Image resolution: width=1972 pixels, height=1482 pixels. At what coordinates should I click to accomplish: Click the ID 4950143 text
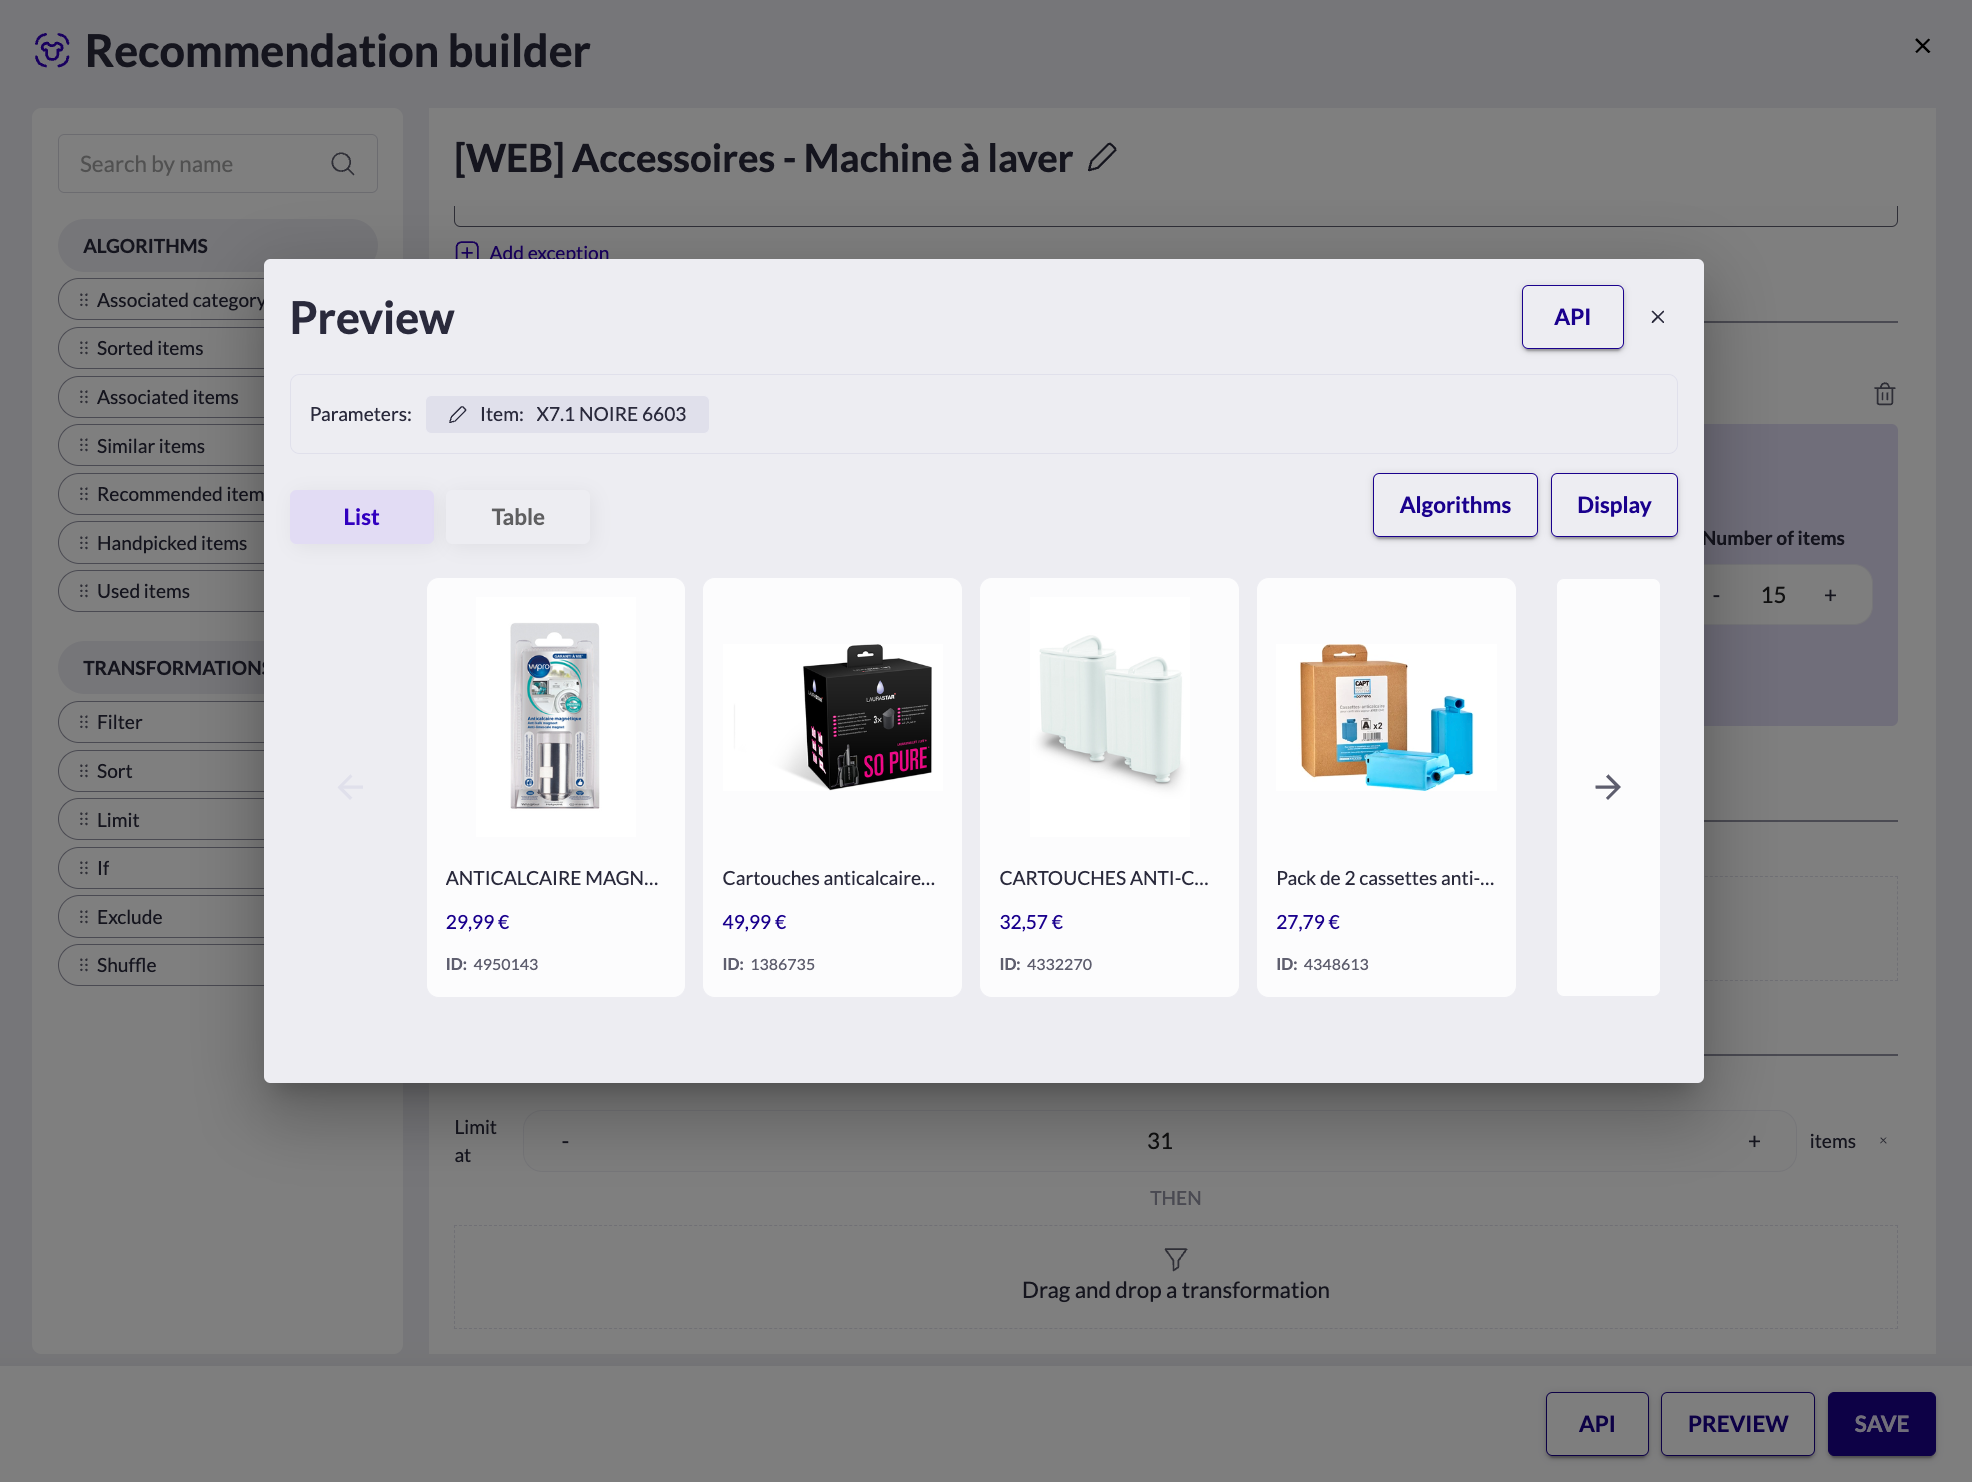tap(492, 964)
